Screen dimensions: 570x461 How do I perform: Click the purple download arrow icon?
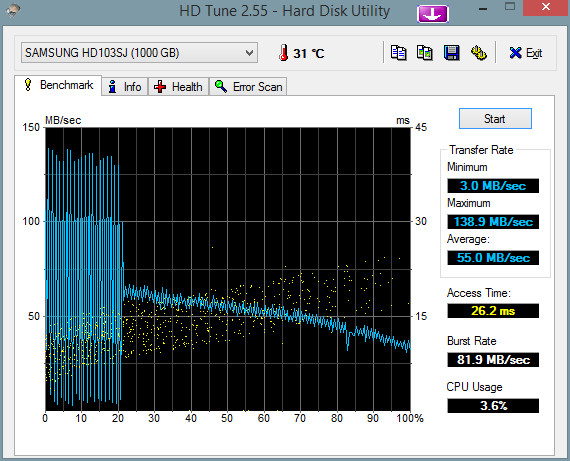pos(433,14)
